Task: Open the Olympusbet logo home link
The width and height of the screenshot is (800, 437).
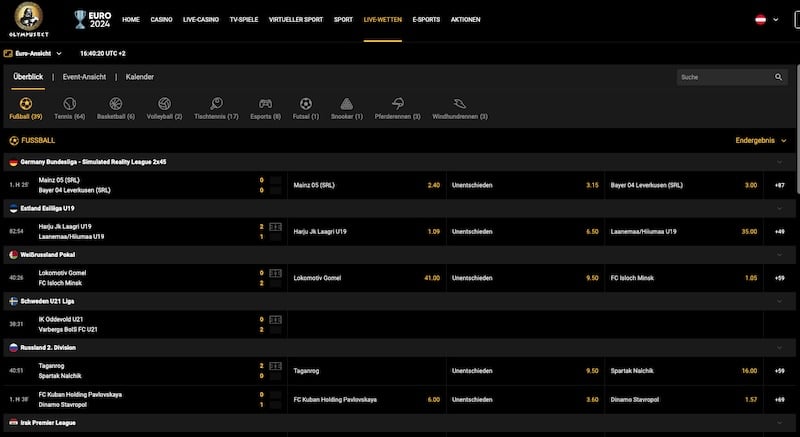Action: (29, 19)
